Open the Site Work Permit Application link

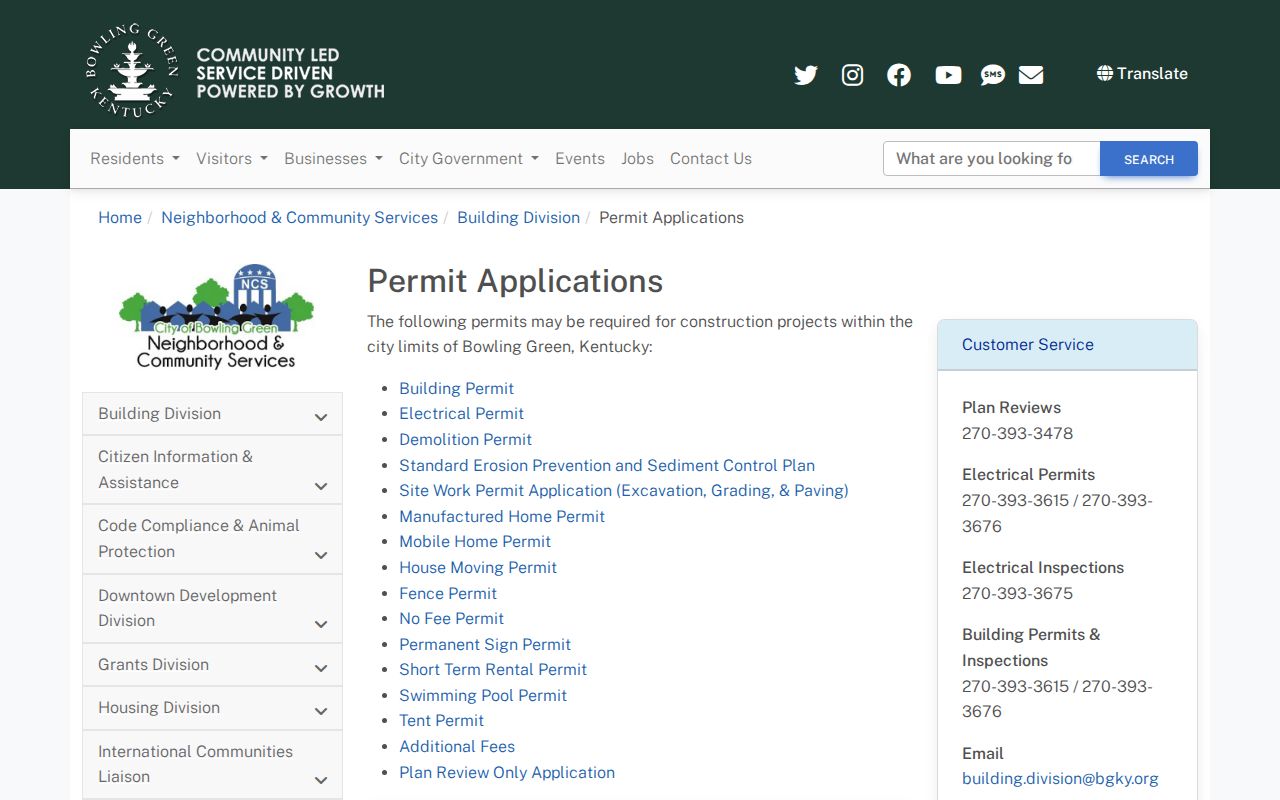(x=623, y=490)
